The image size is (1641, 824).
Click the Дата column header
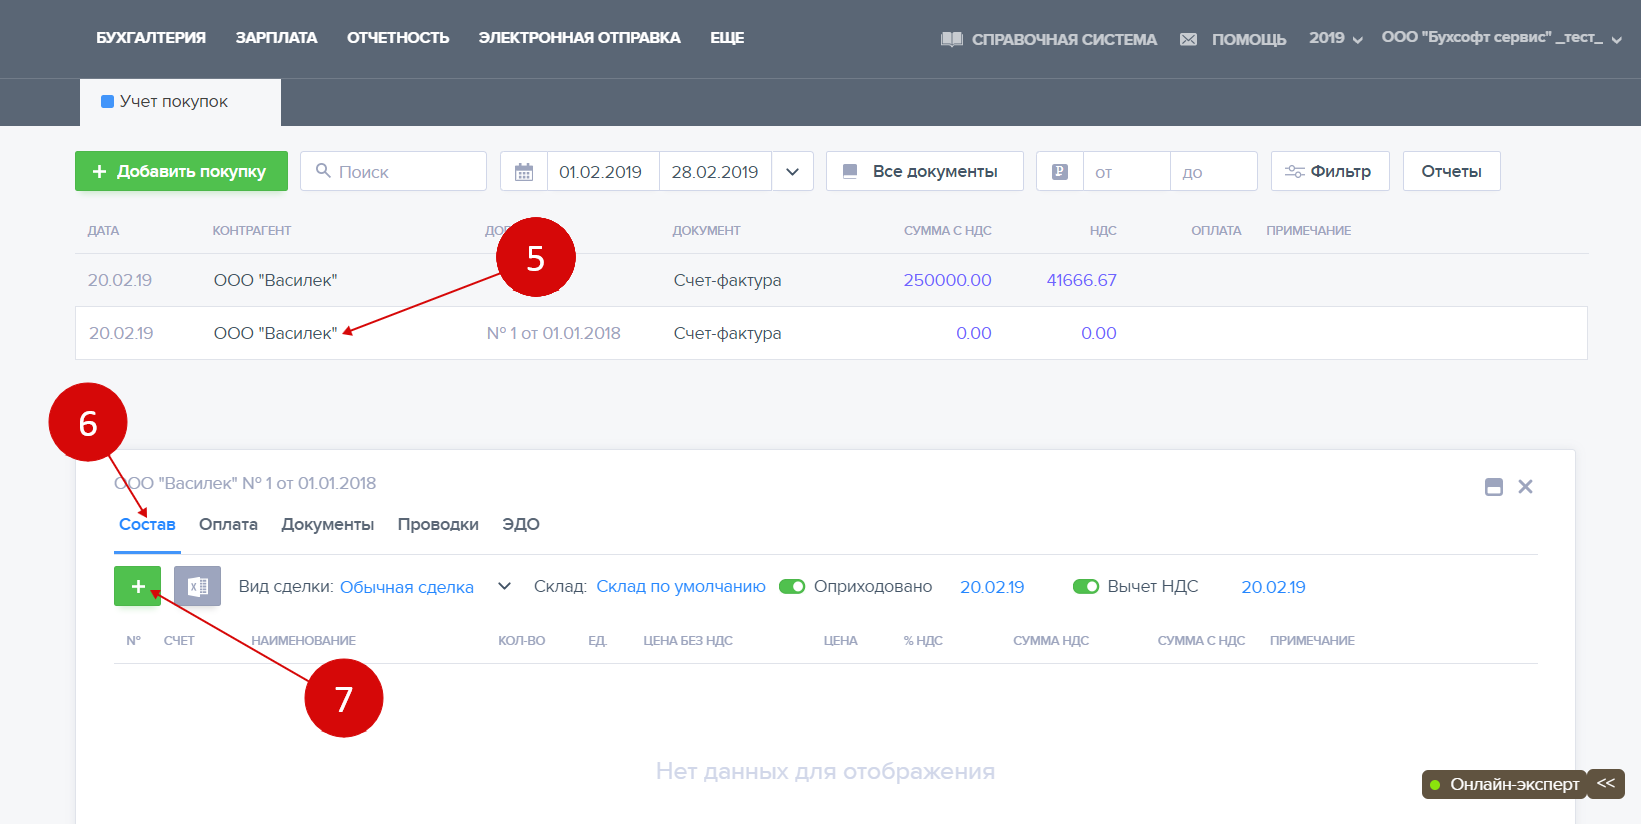click(x=103, y=231)
